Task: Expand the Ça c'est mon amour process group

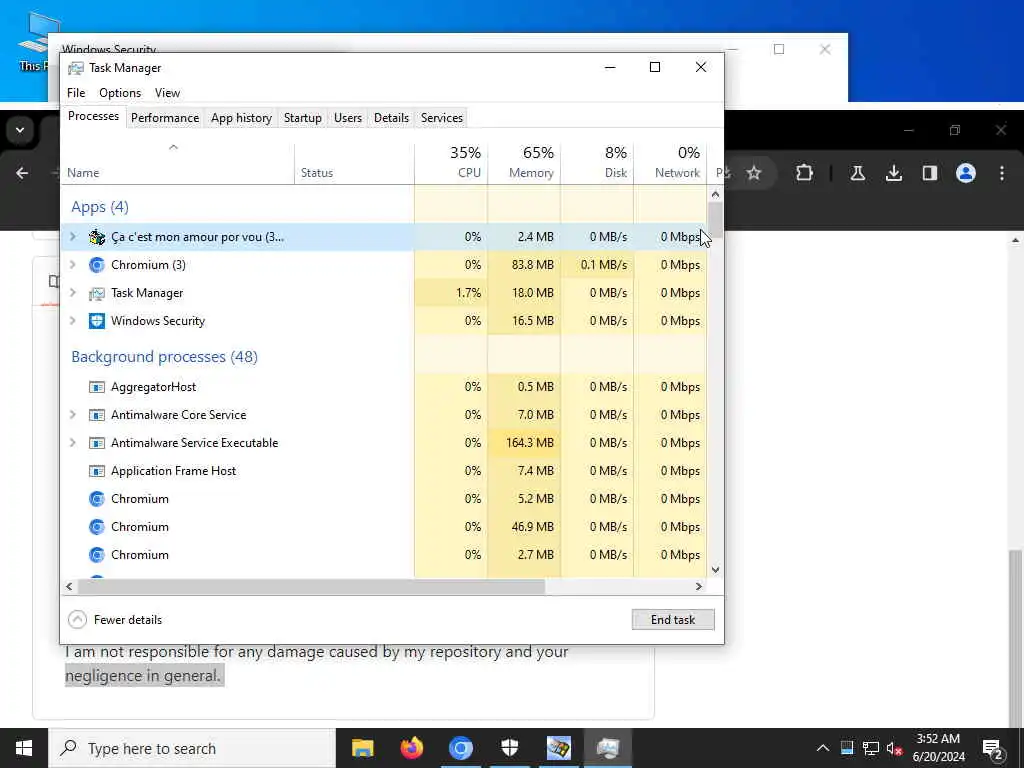Action: [72, 236]
